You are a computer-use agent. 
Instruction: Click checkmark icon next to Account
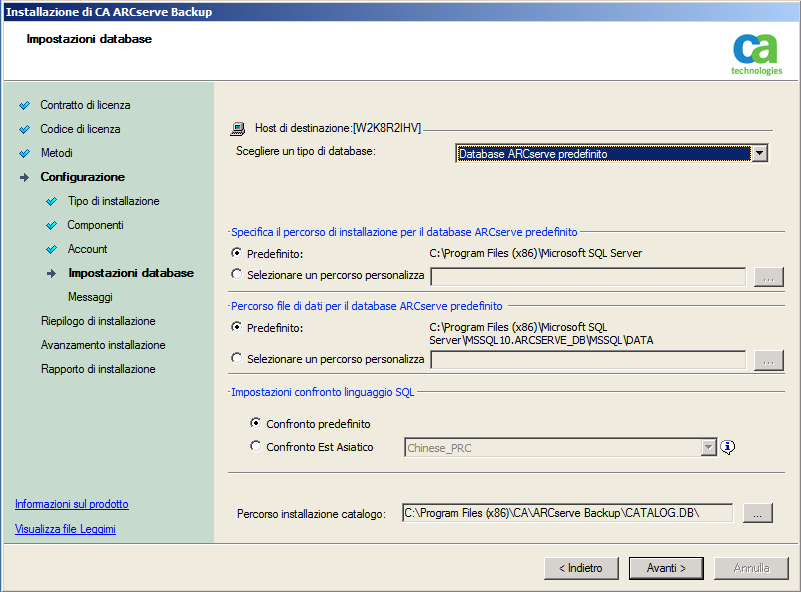[52, 249]
